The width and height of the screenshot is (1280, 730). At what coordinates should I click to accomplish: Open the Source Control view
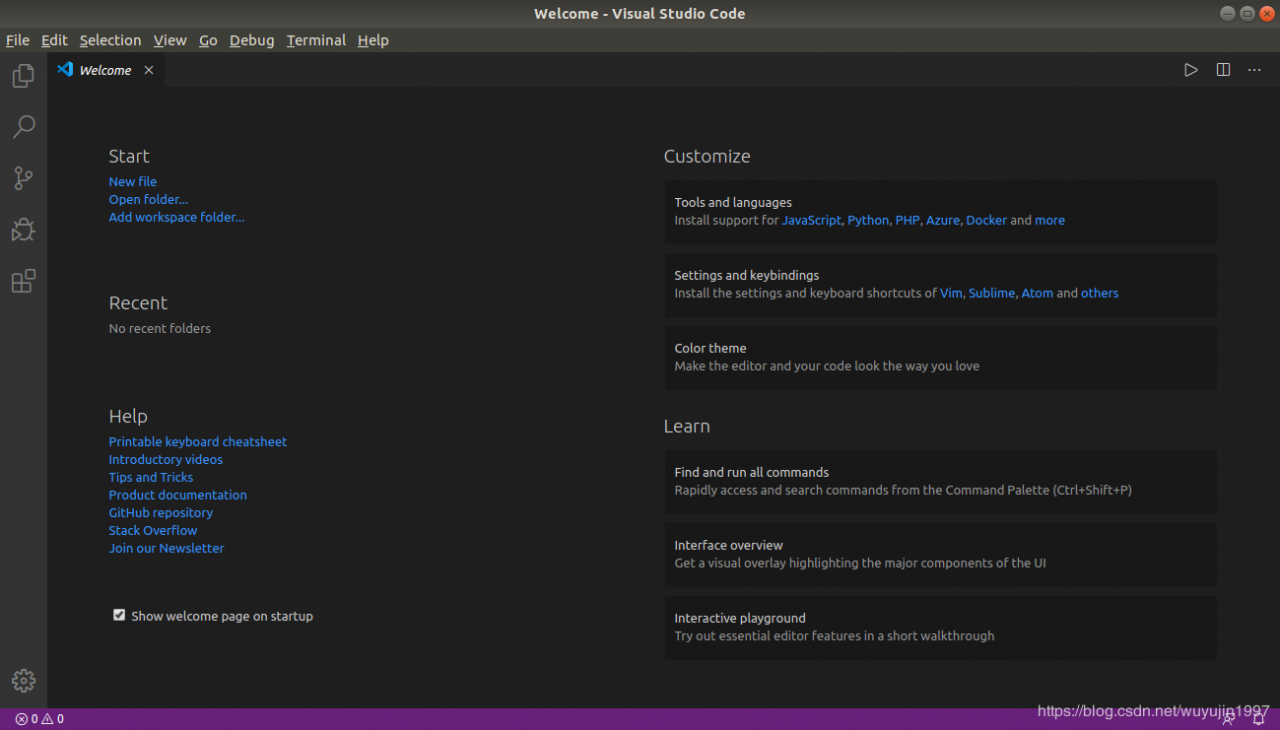pyautogui.click(x=23, y=179)
